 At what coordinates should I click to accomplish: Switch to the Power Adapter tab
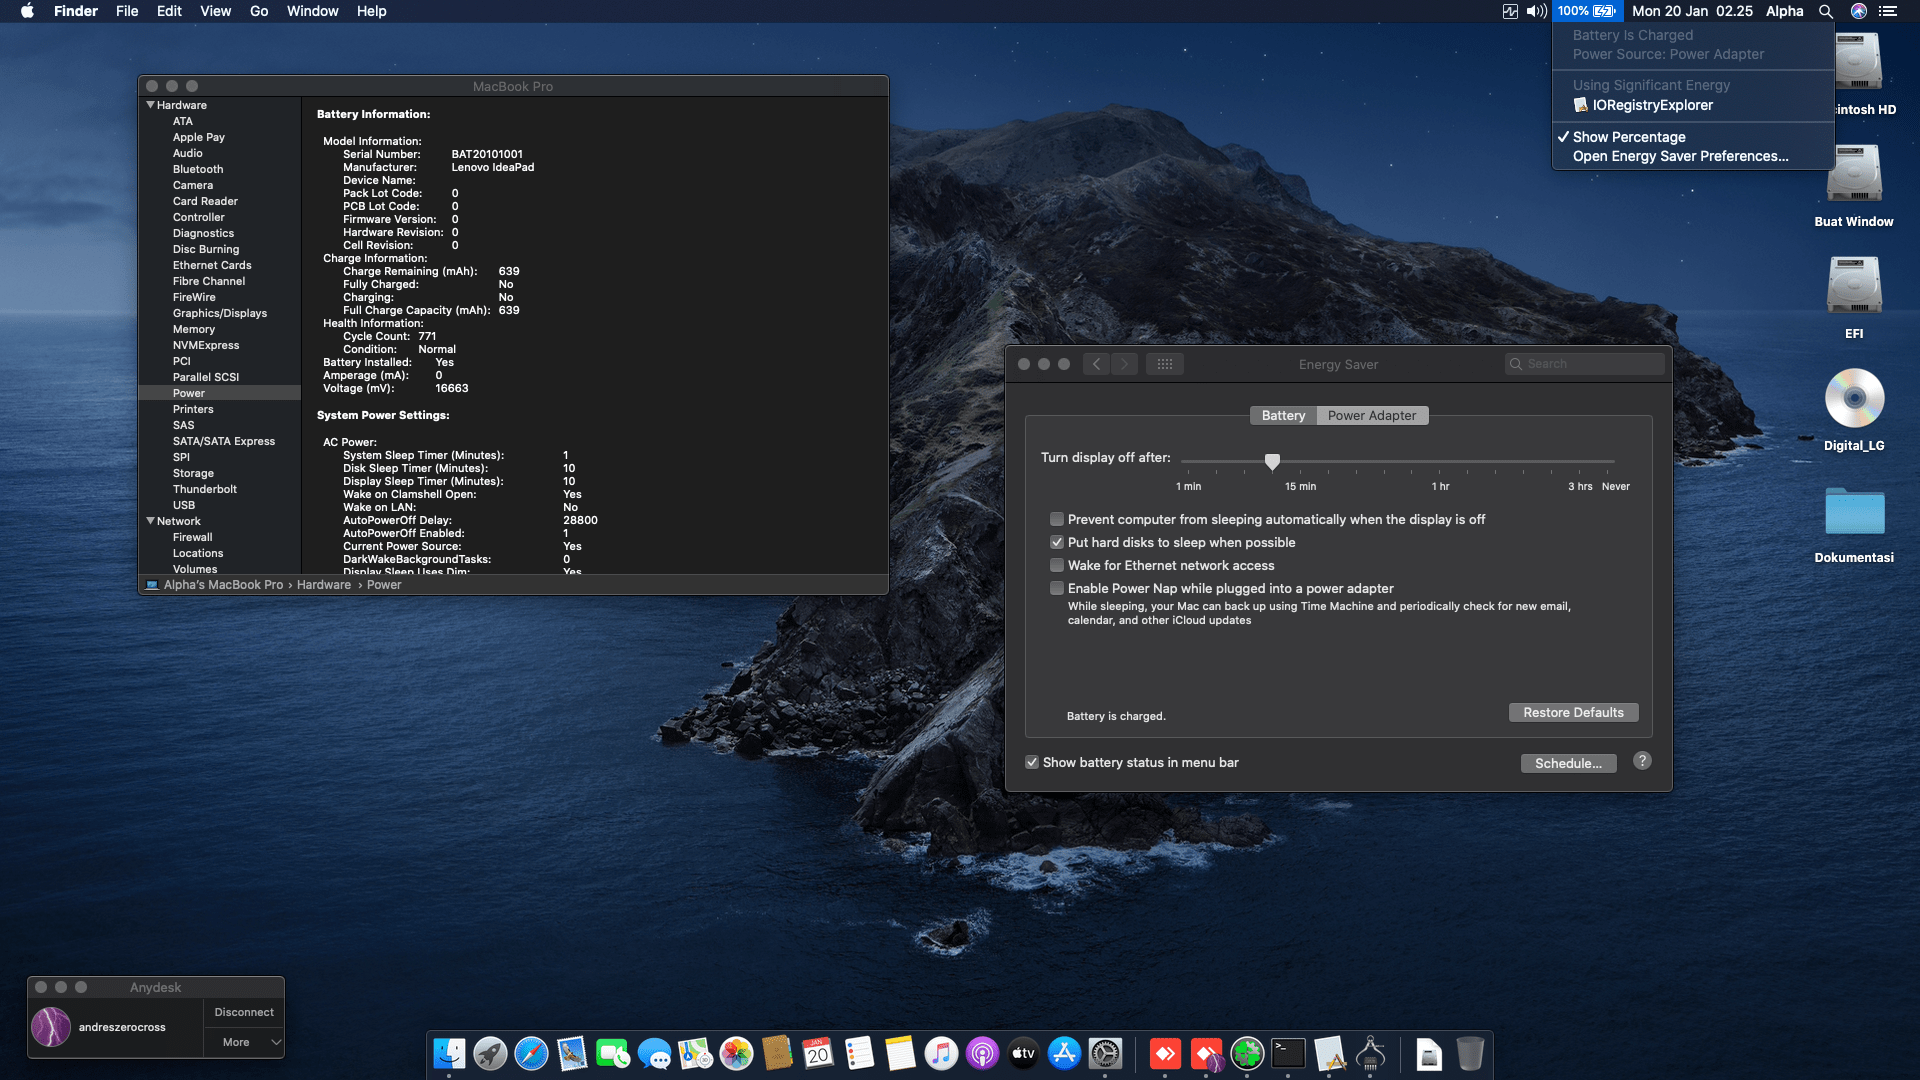(1371, 416)
